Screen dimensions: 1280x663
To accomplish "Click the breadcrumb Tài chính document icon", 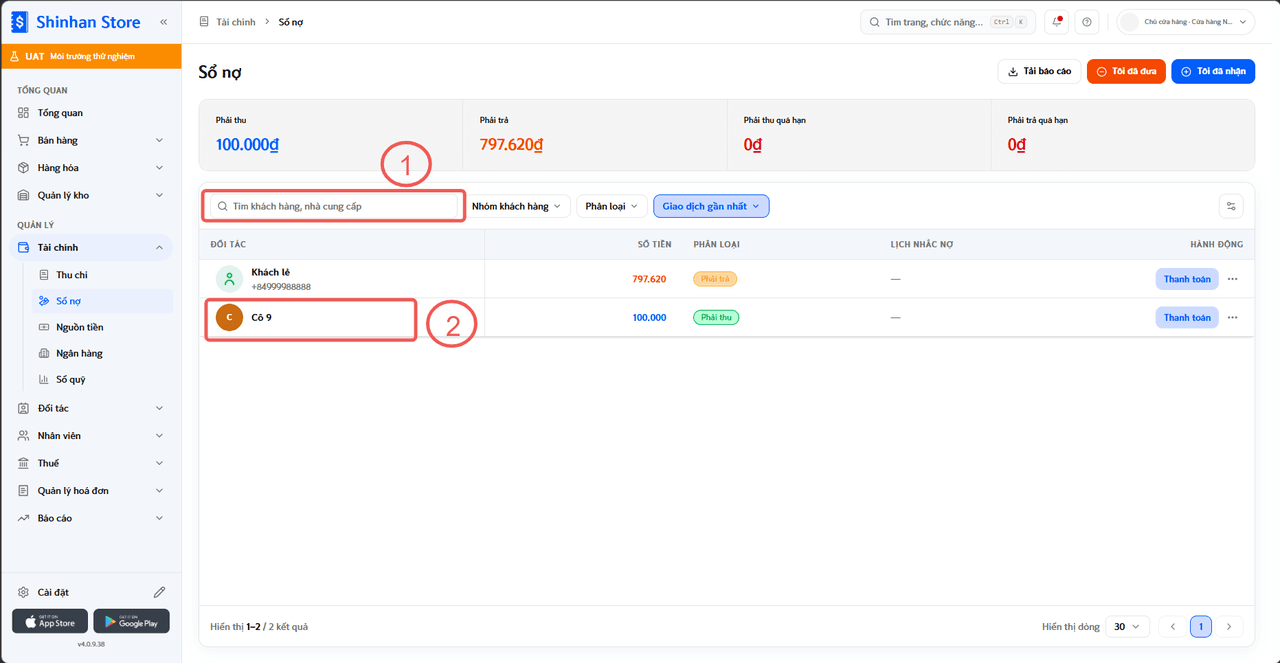I will point(204,22).
